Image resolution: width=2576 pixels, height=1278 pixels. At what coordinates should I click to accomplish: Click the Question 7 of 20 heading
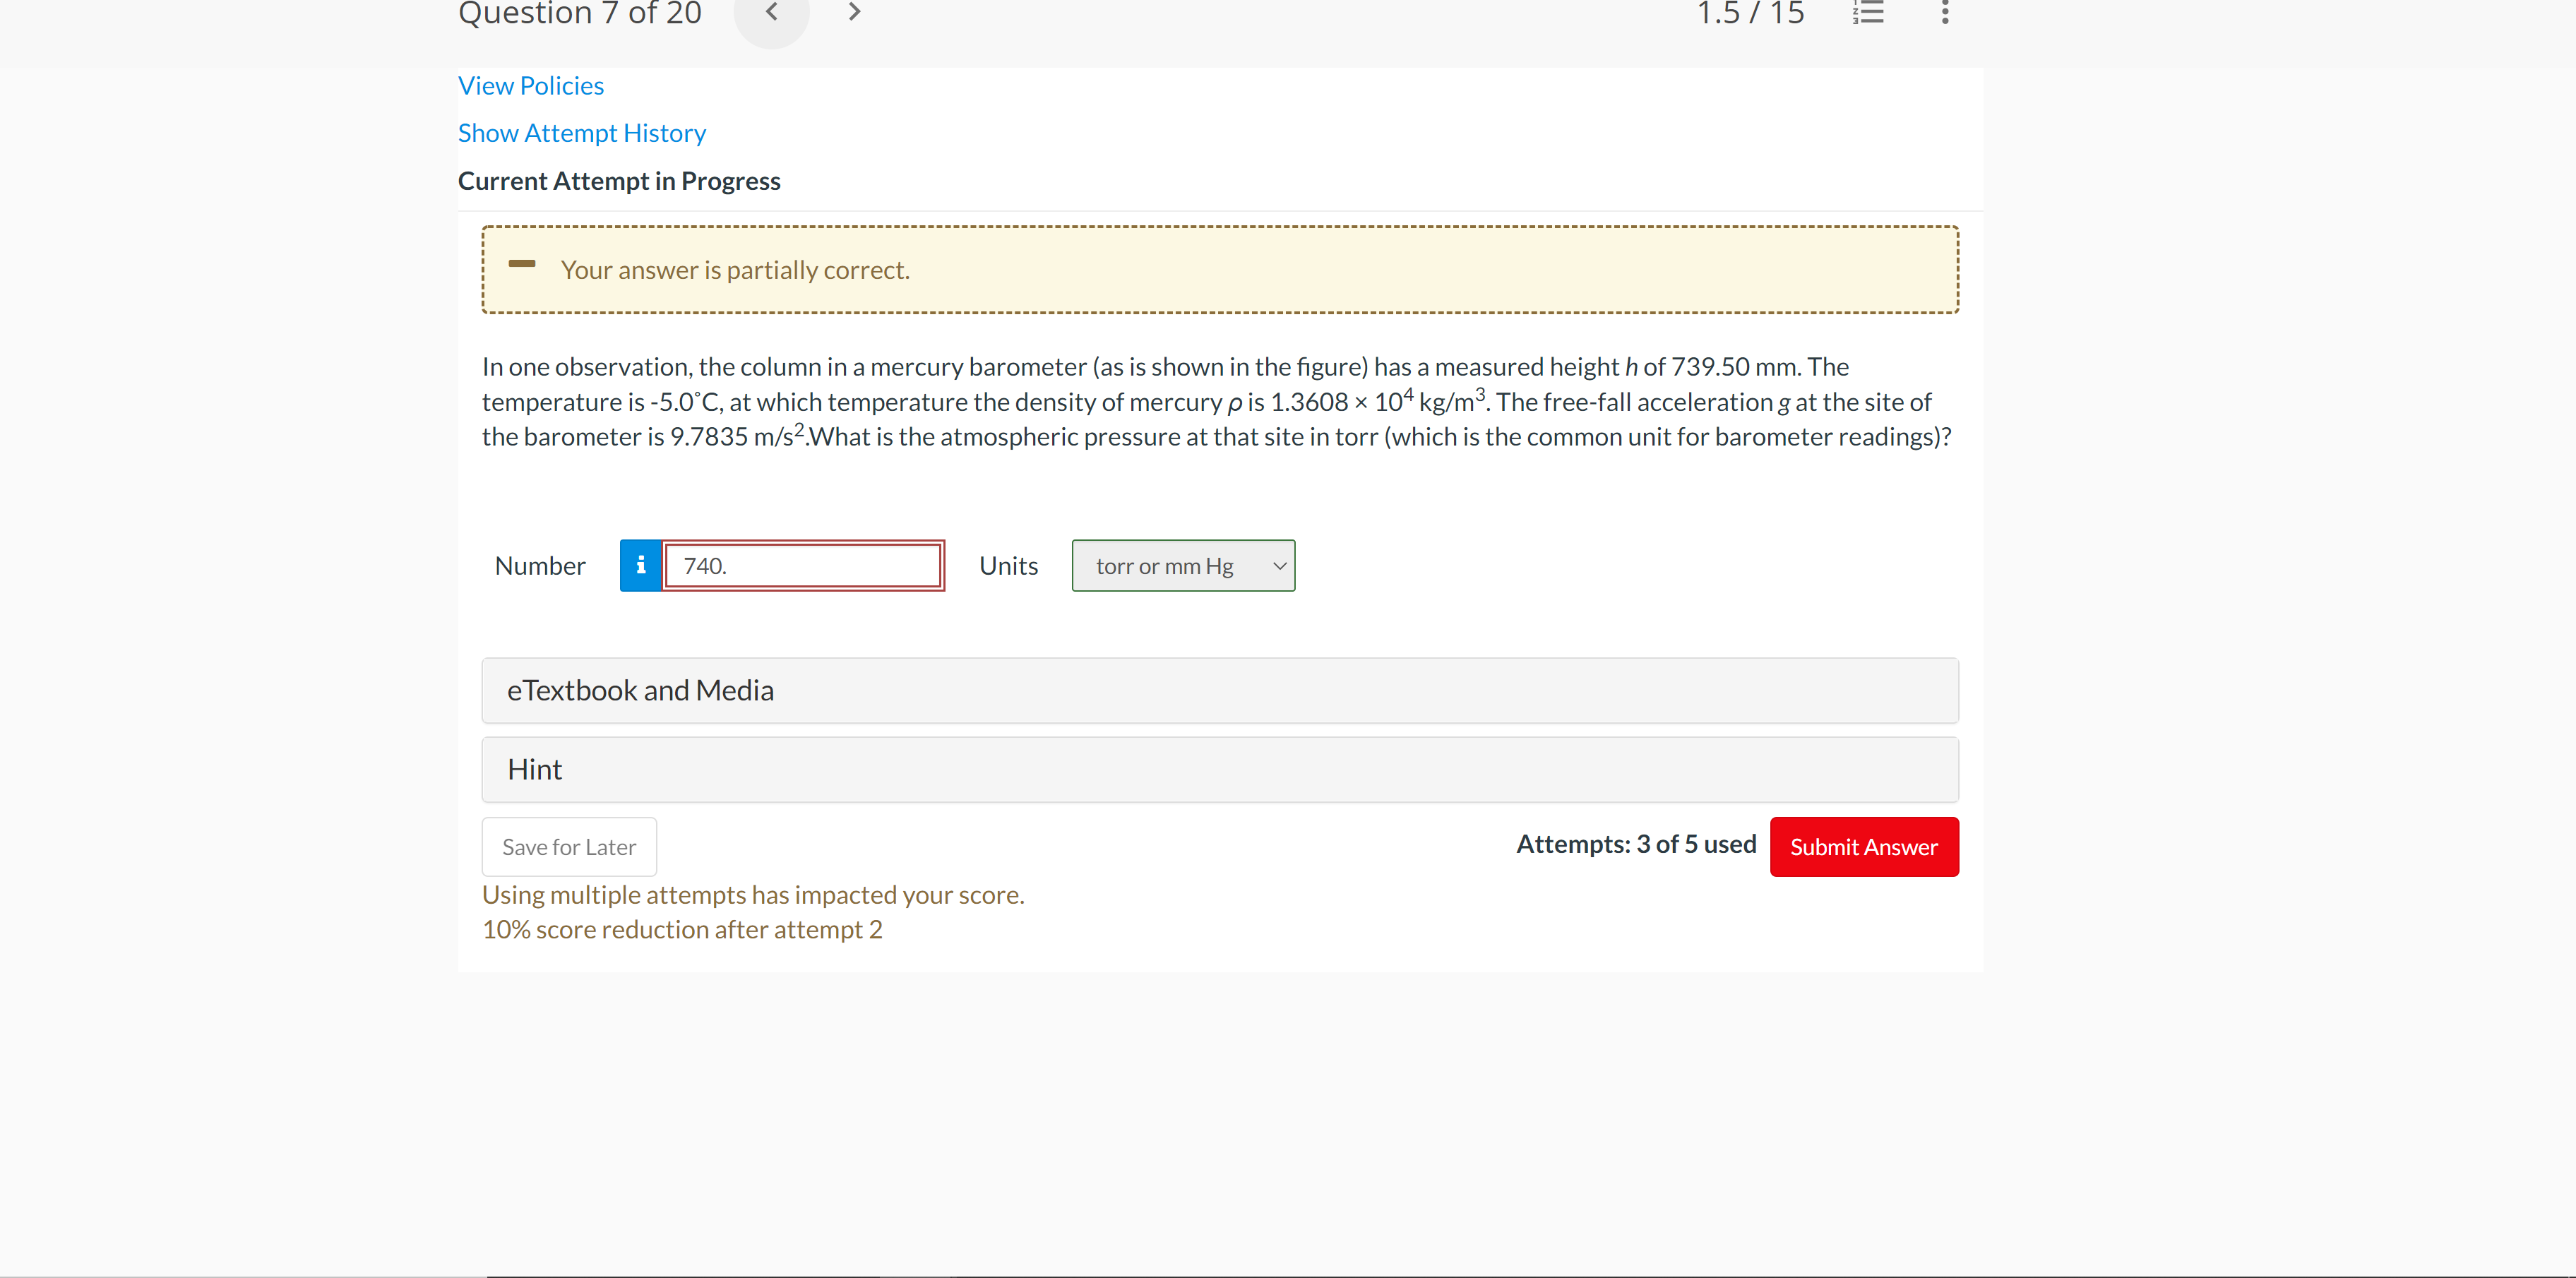coord(579,14)
